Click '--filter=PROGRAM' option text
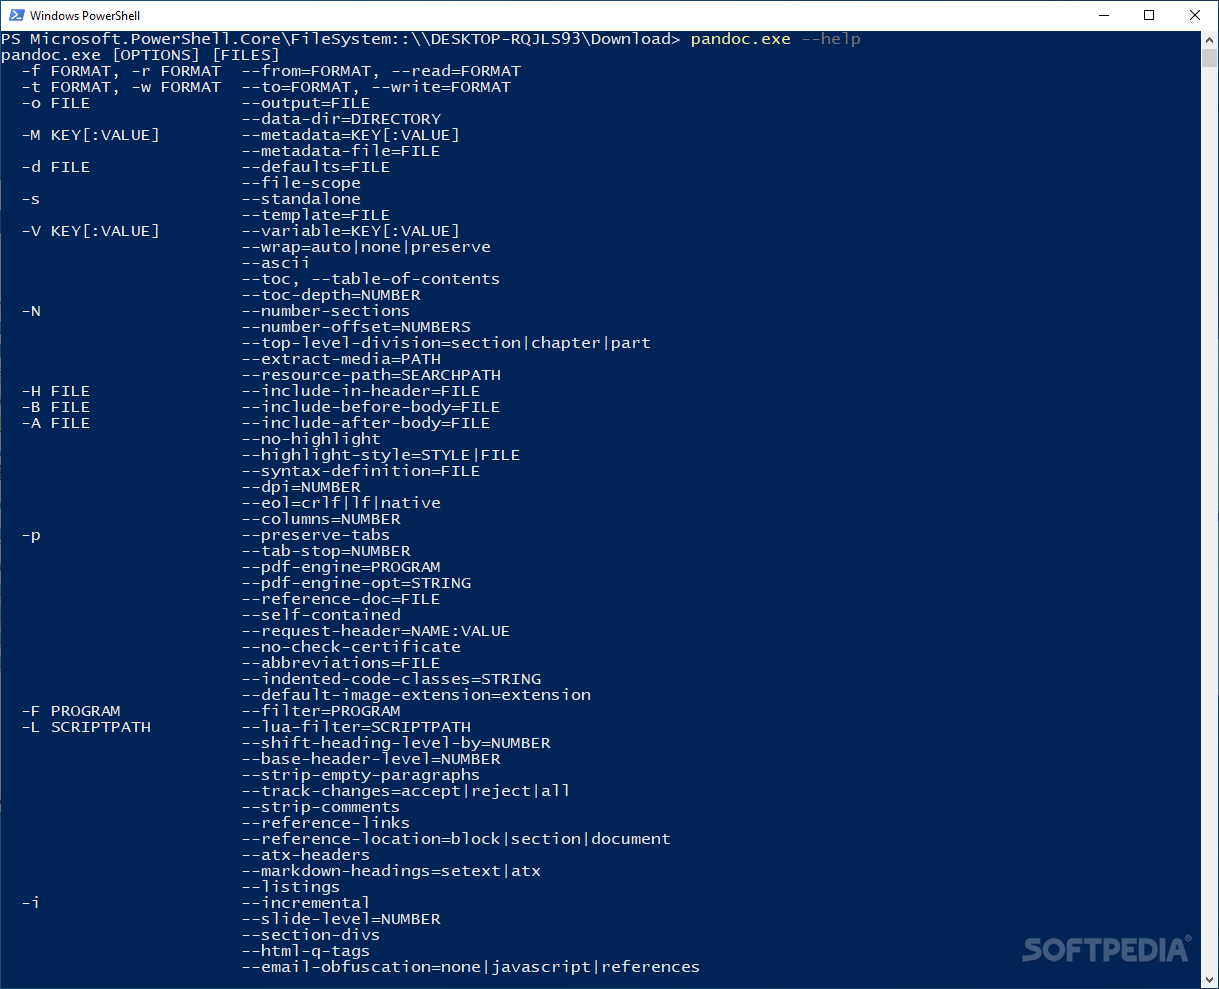Screen dimensions: 1219x989 click(321, 711)
